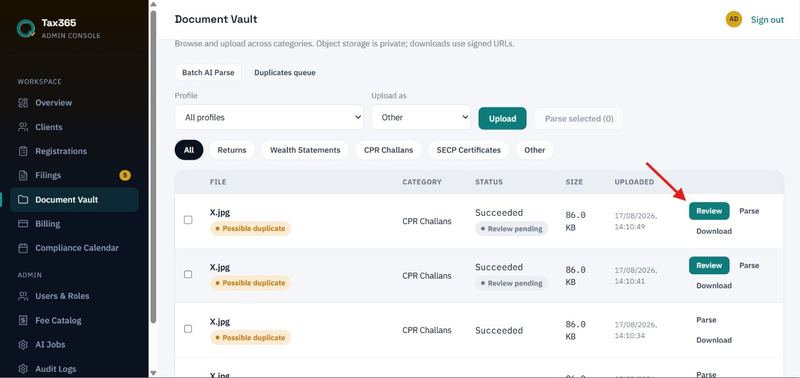Screen dimensions: 800x378
Task: Open the AD user avatar
Action: (x=734, y=19)
